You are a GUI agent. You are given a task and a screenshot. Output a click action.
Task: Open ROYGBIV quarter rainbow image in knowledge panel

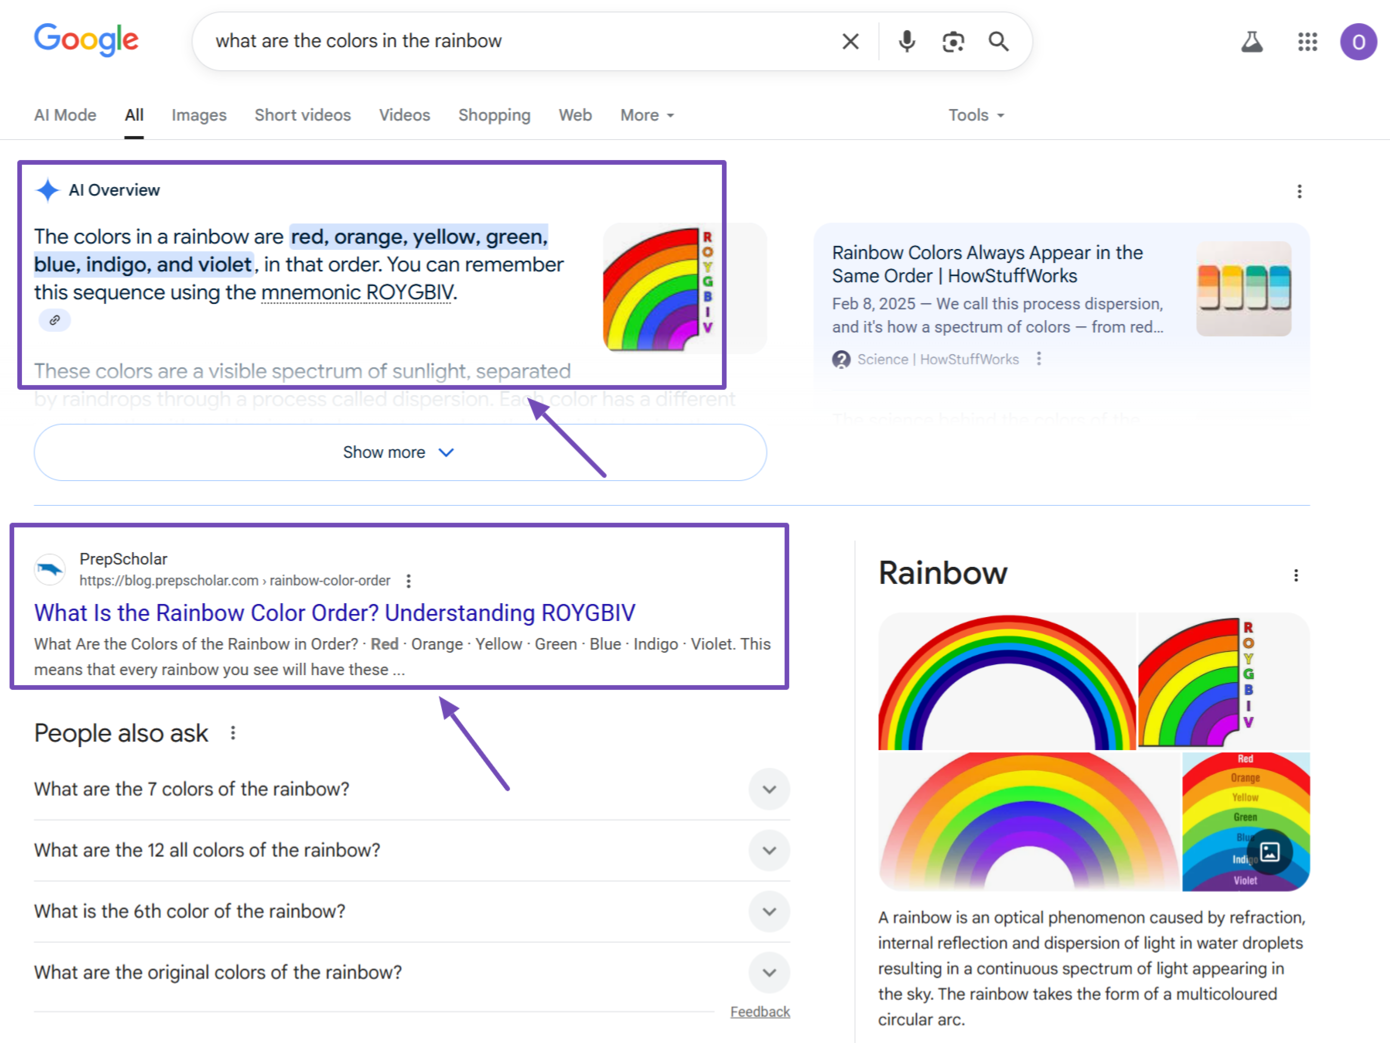pyautogui.click(x=1224, y=681)
